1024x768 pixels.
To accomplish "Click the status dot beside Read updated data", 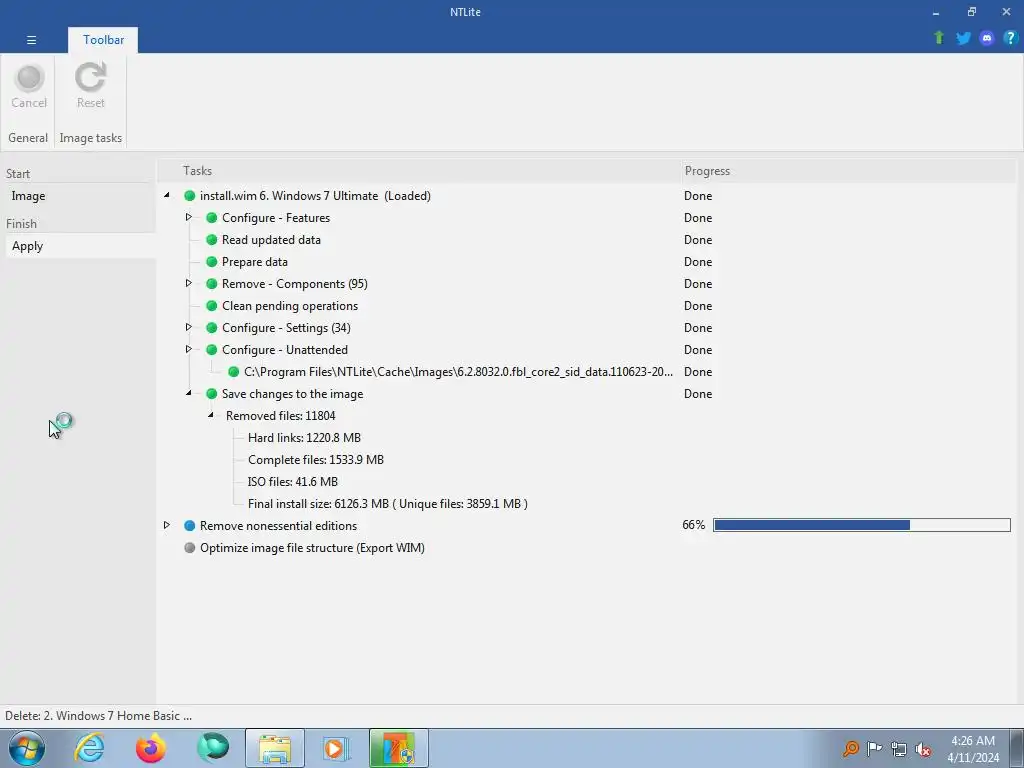I will click(x=212, y=240).
